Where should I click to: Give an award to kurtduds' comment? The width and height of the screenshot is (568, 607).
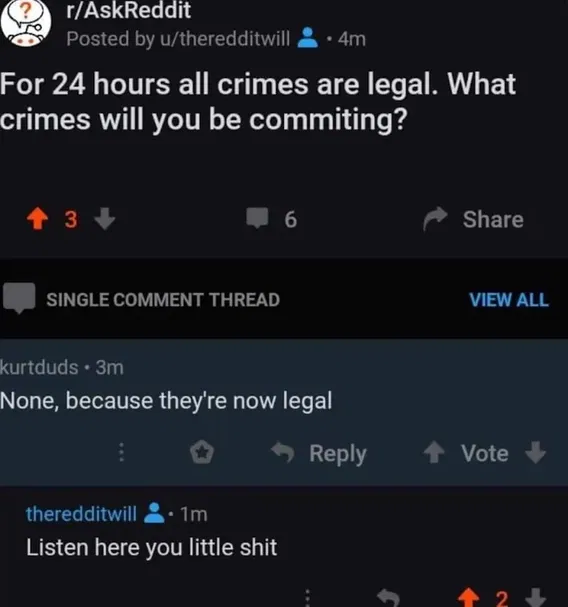pos(202,452)
